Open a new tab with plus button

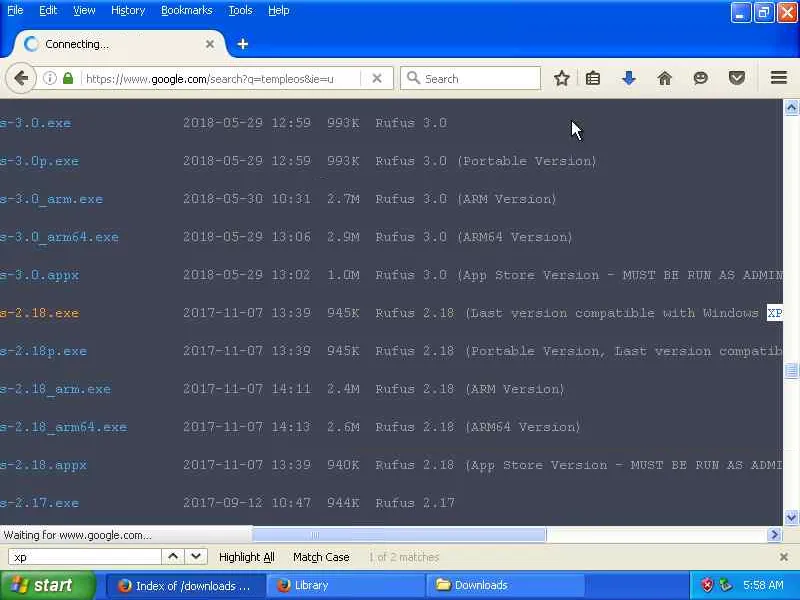point(242,44)
